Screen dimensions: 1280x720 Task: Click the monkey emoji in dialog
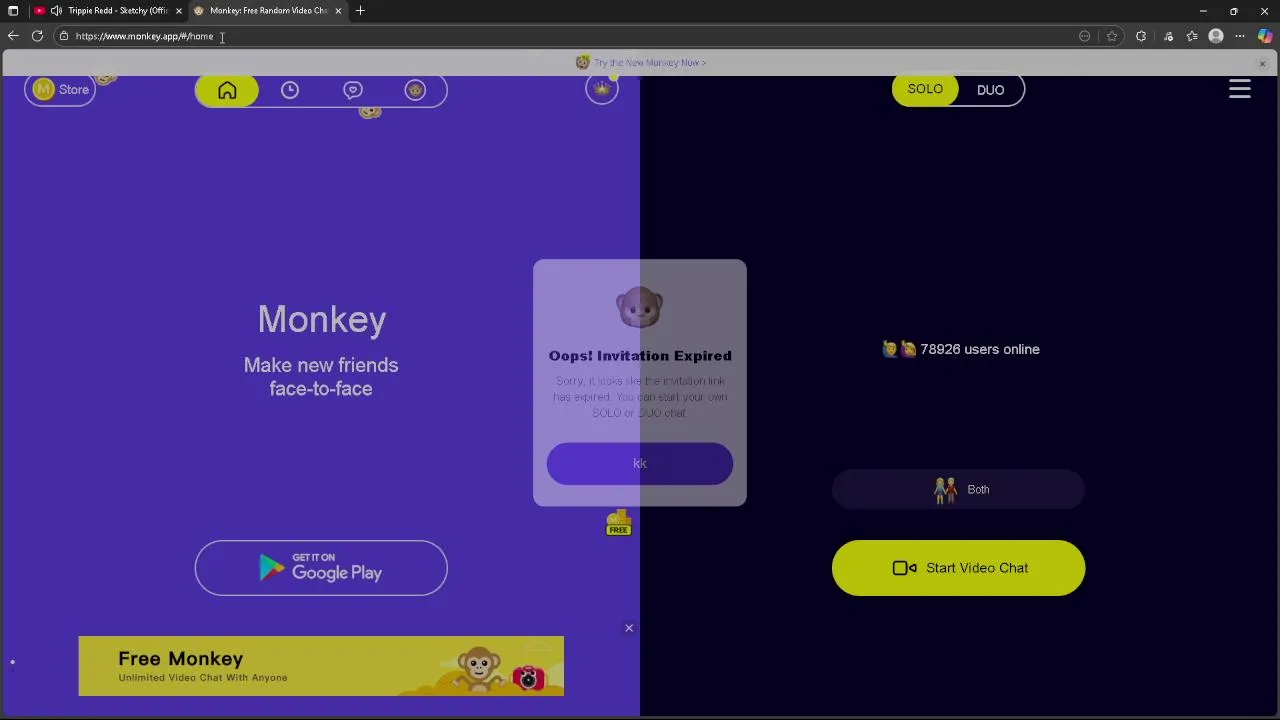coord(640,307)
